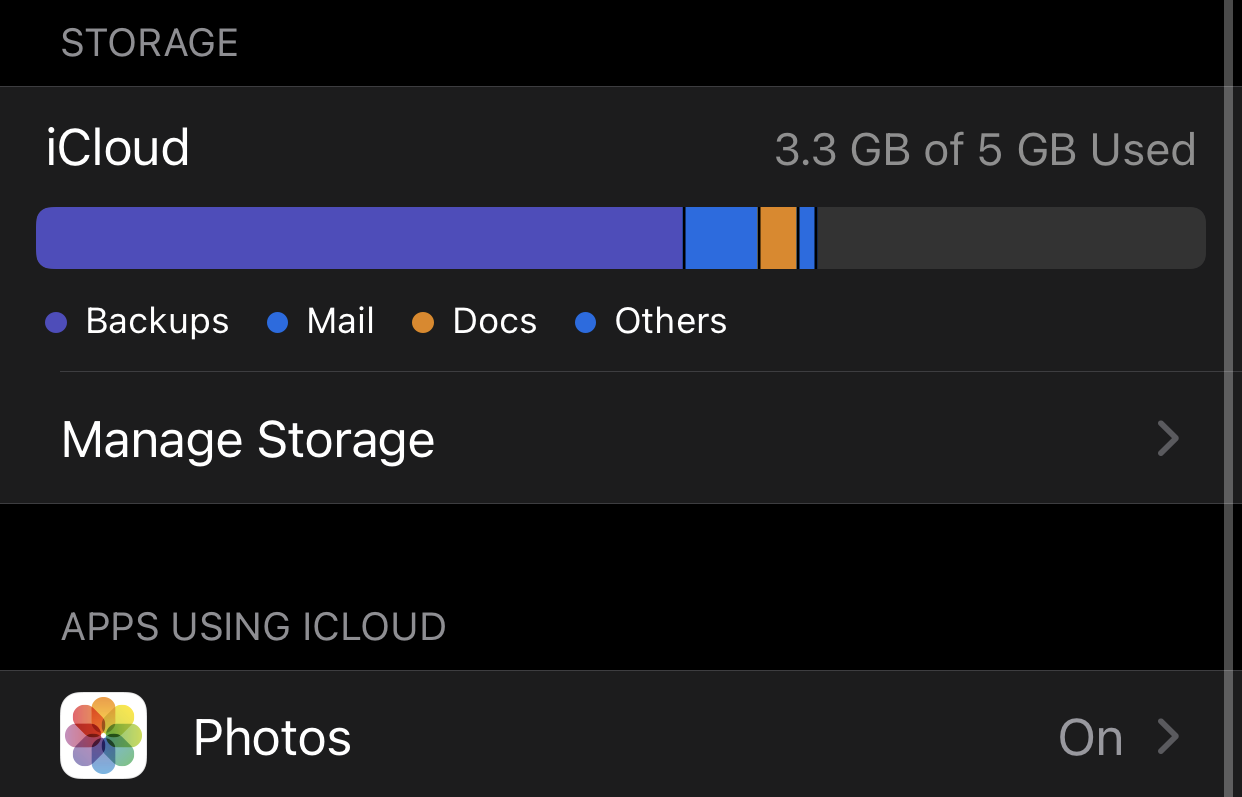Select the APPS USING ICLOUD section header
This screenshot has width=1242, height=797.
pyautogui.click(x=254, y=627)
